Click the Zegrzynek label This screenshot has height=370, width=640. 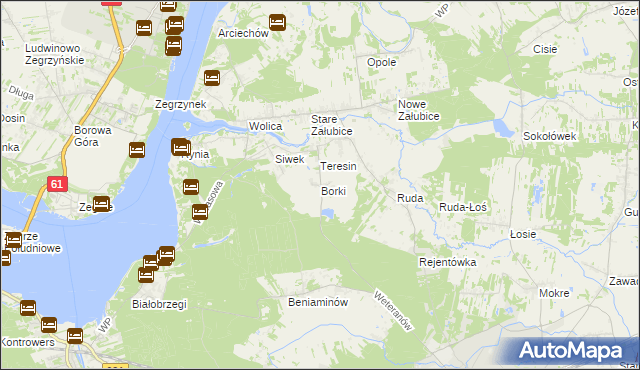(181, 104)
